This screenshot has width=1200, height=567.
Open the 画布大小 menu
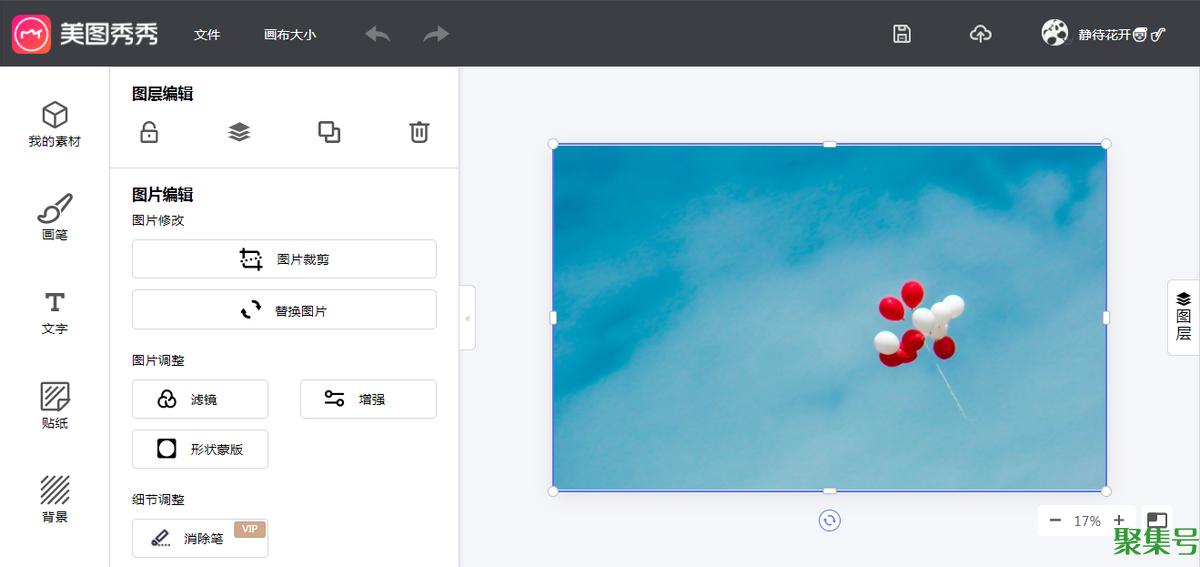pyautogui.click(x=290, y=34)
